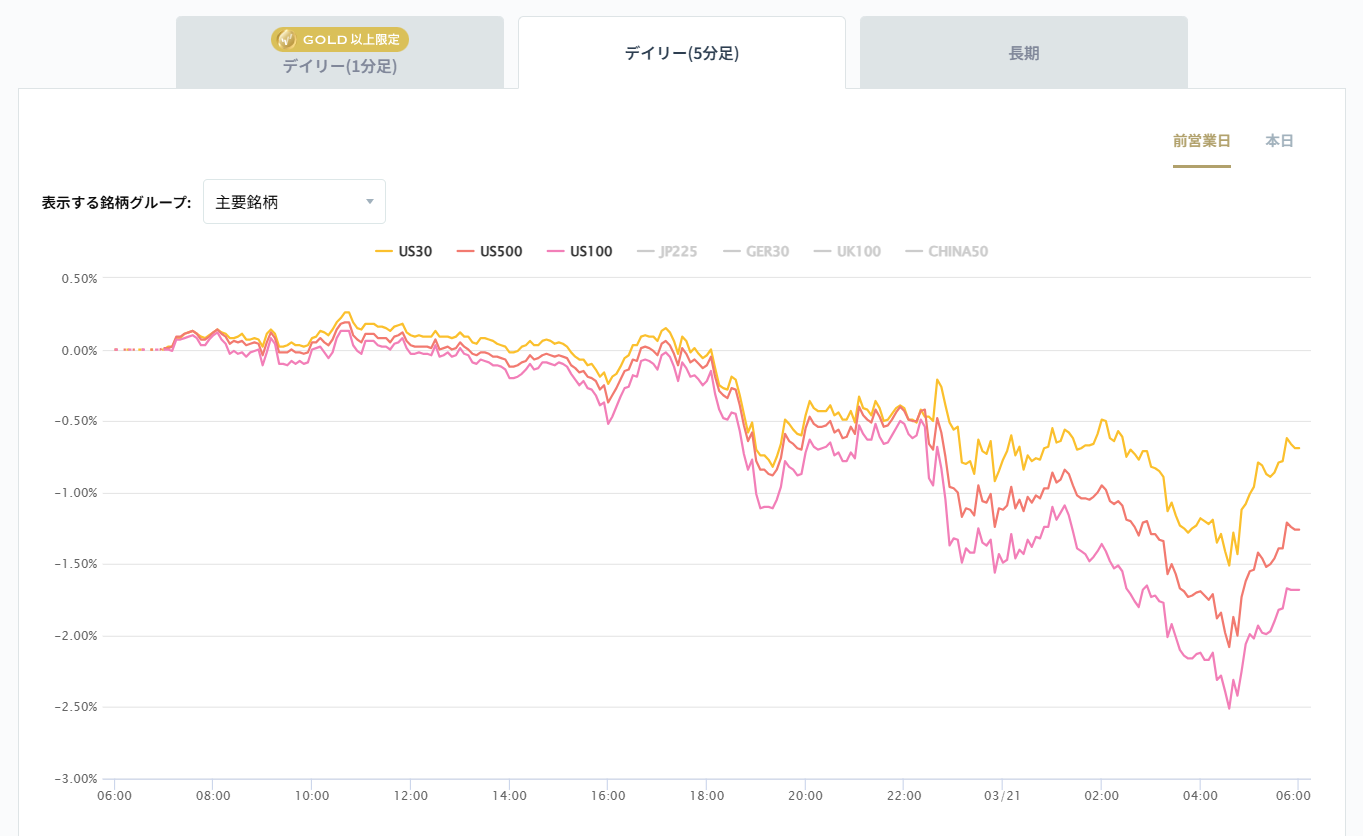Image resolution: width=1363 pixels, height=836 pixels.
Task: Click the dropdown arrow beside 主要銘柄
Action: pyautogui.click(x=370, y=202)
